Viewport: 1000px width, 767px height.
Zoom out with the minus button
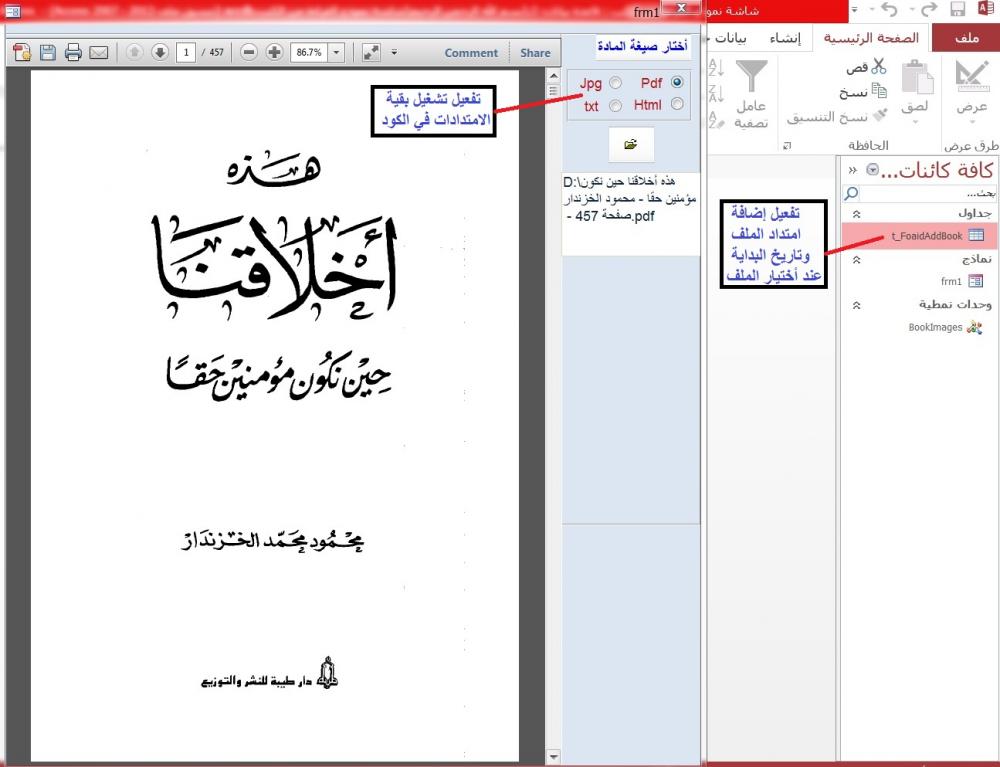(249, 52)
